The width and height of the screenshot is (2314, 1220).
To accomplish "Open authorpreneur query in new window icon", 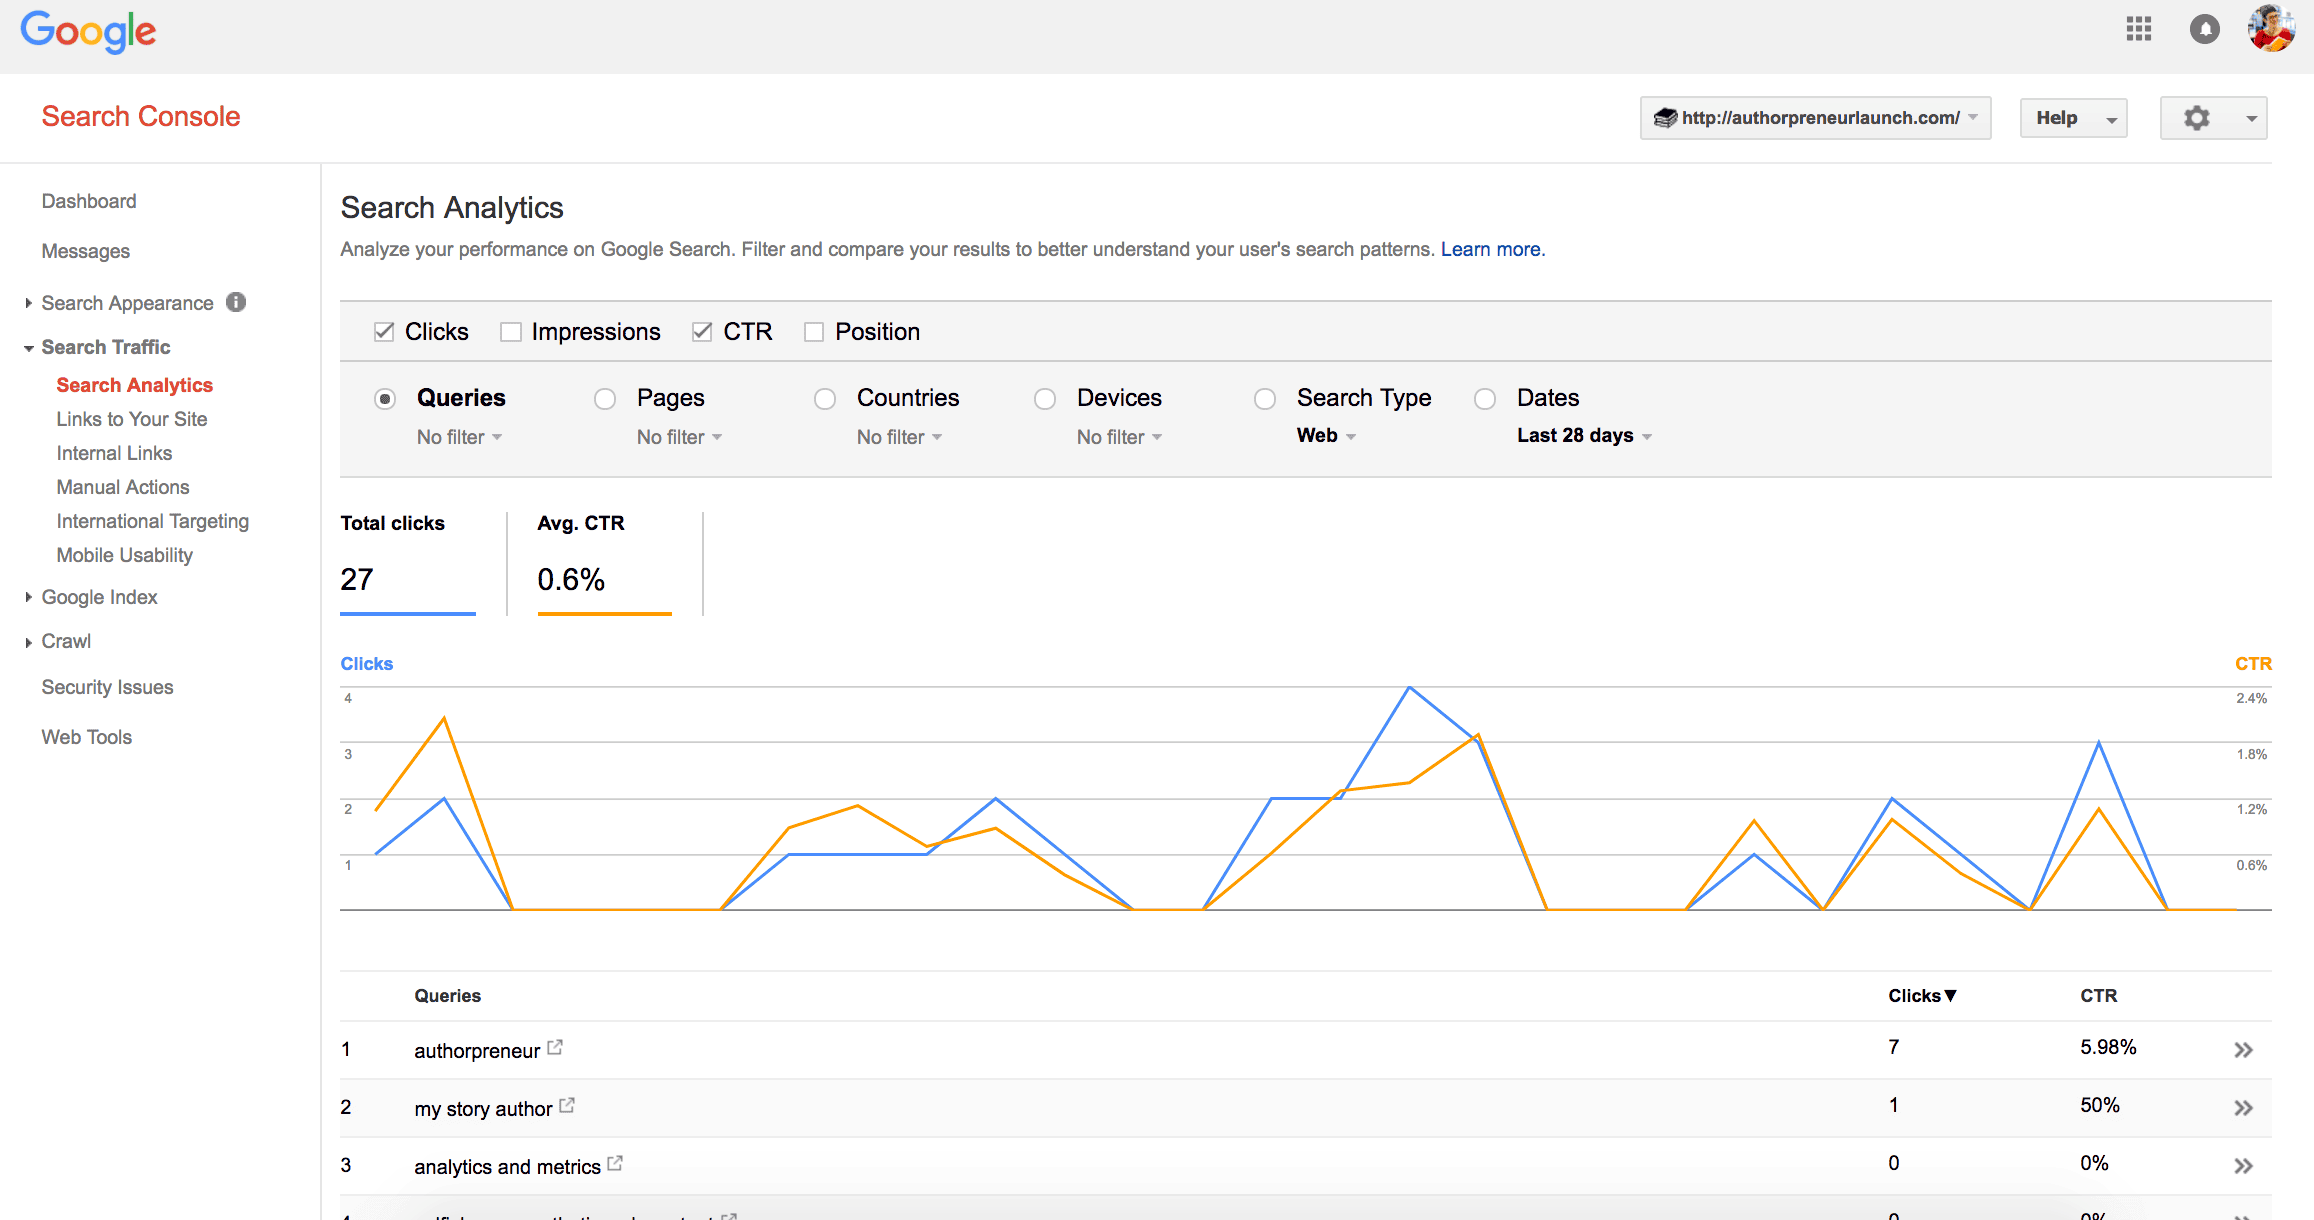I will pos(555,1047).
